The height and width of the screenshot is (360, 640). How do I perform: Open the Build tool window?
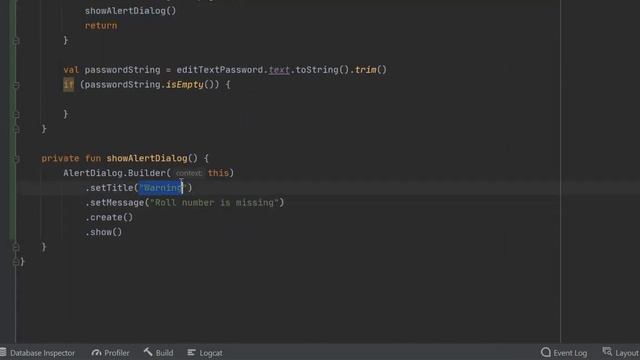(158, 353)
